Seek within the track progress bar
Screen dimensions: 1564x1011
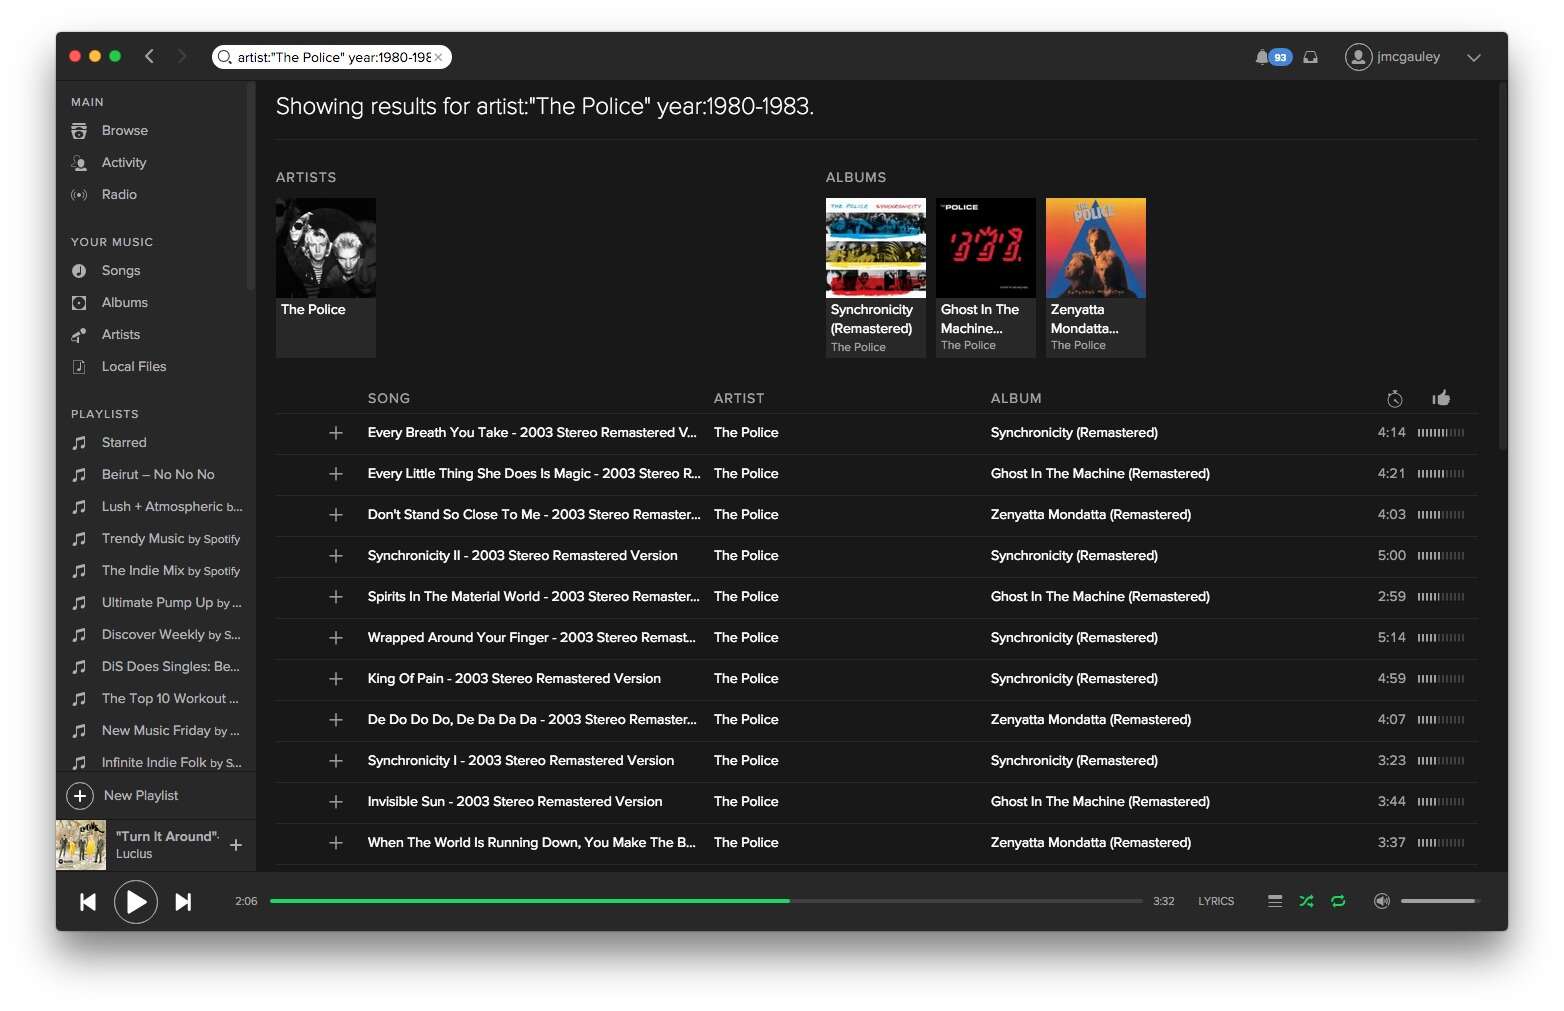click(x=706, y=901)
